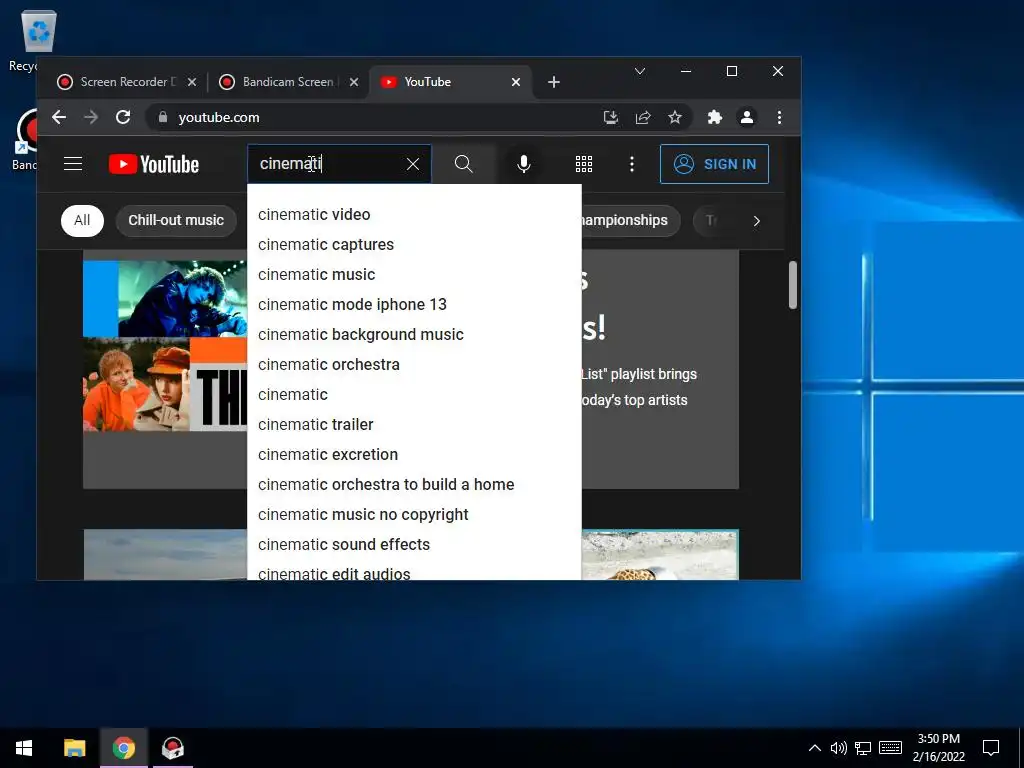Image resolution: width=1024 pixels, height=768 pixels.
Task: Open the YouTube hamburger guide menu
Action: click(72, 164)
